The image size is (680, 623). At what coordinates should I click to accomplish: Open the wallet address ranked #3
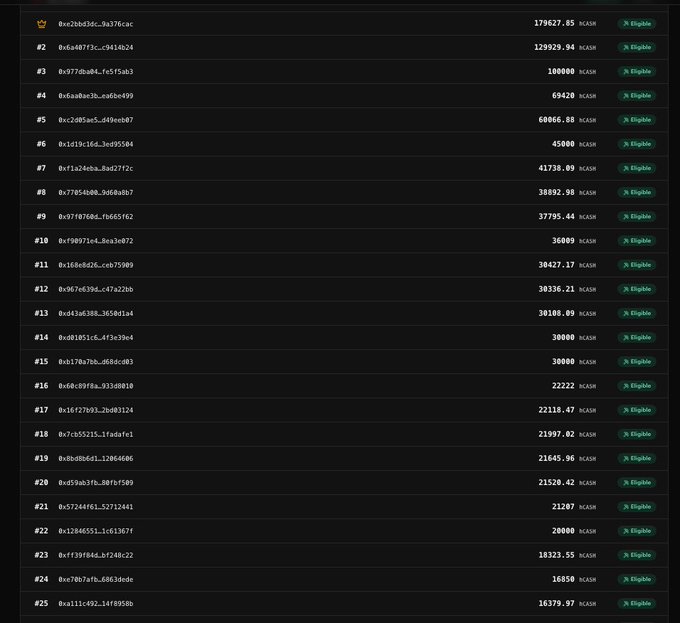(96, 72)
